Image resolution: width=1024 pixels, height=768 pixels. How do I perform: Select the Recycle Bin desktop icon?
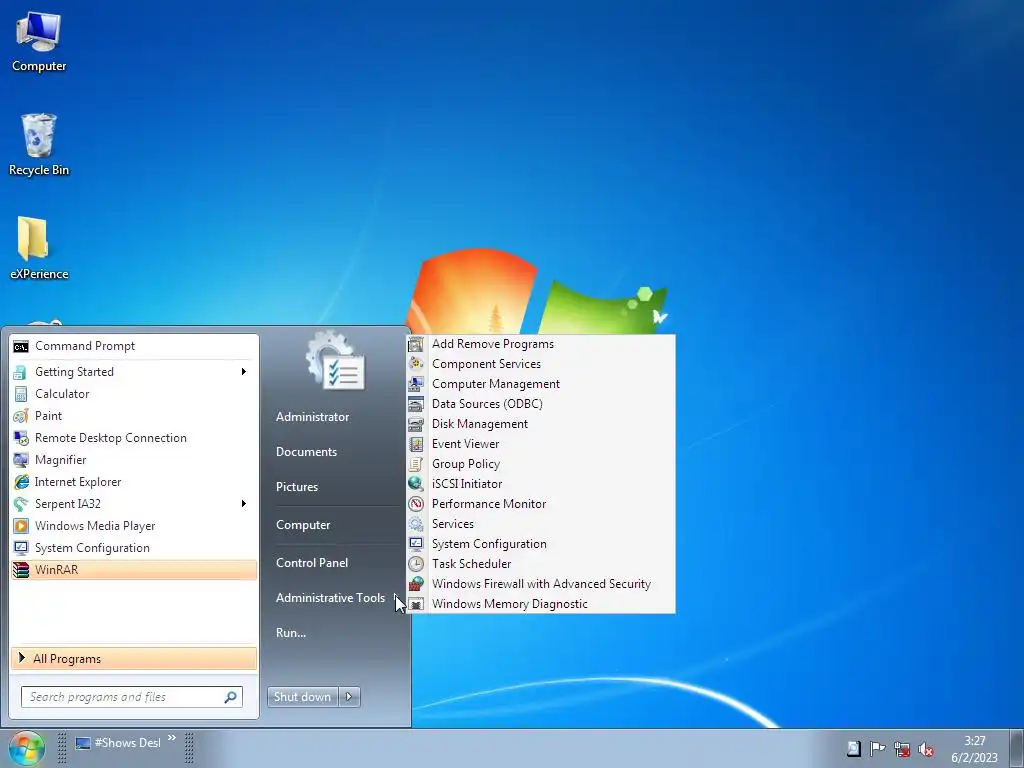click(x=39, y=144)
